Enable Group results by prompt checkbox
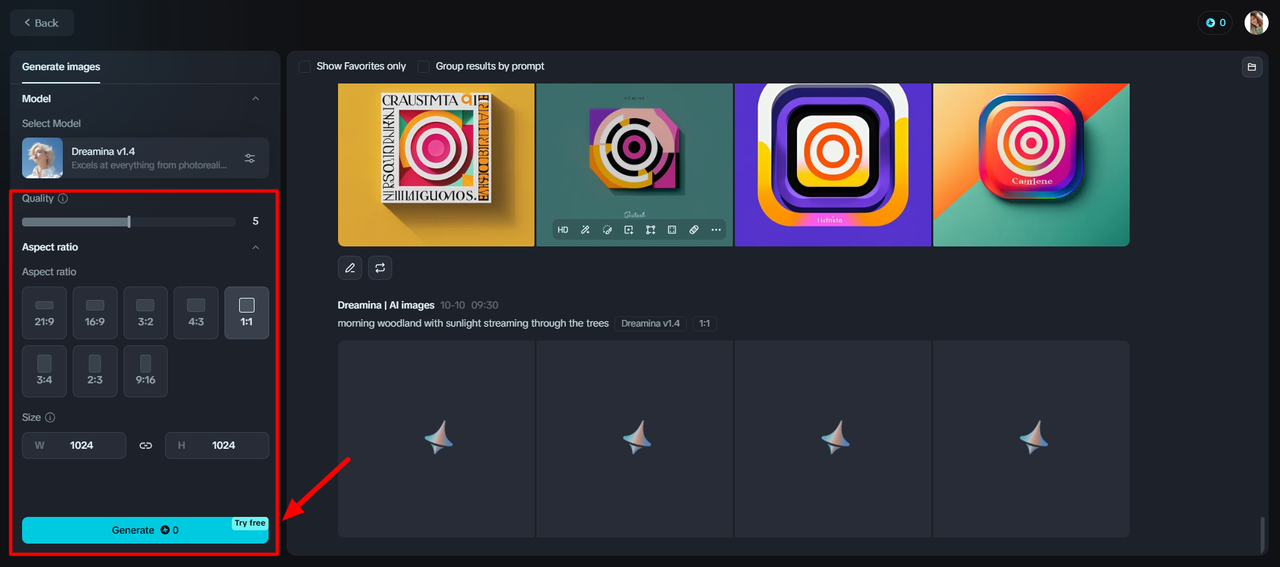The image size is (1280, 567). [424, 66]
